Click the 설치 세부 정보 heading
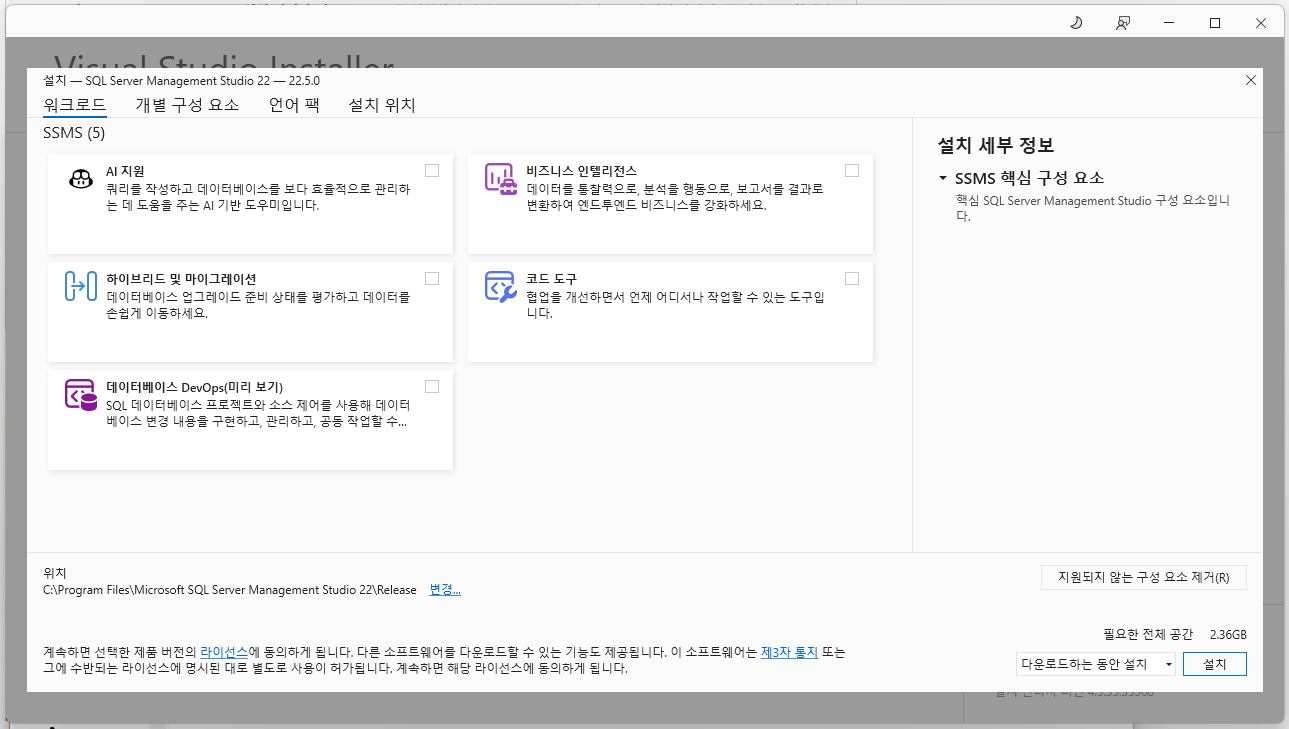 (x=996, y=146)
